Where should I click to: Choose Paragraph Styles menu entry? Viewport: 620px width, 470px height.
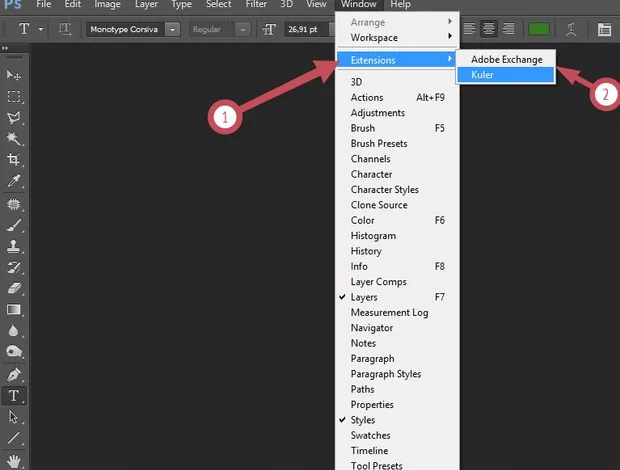pos(397,374)
